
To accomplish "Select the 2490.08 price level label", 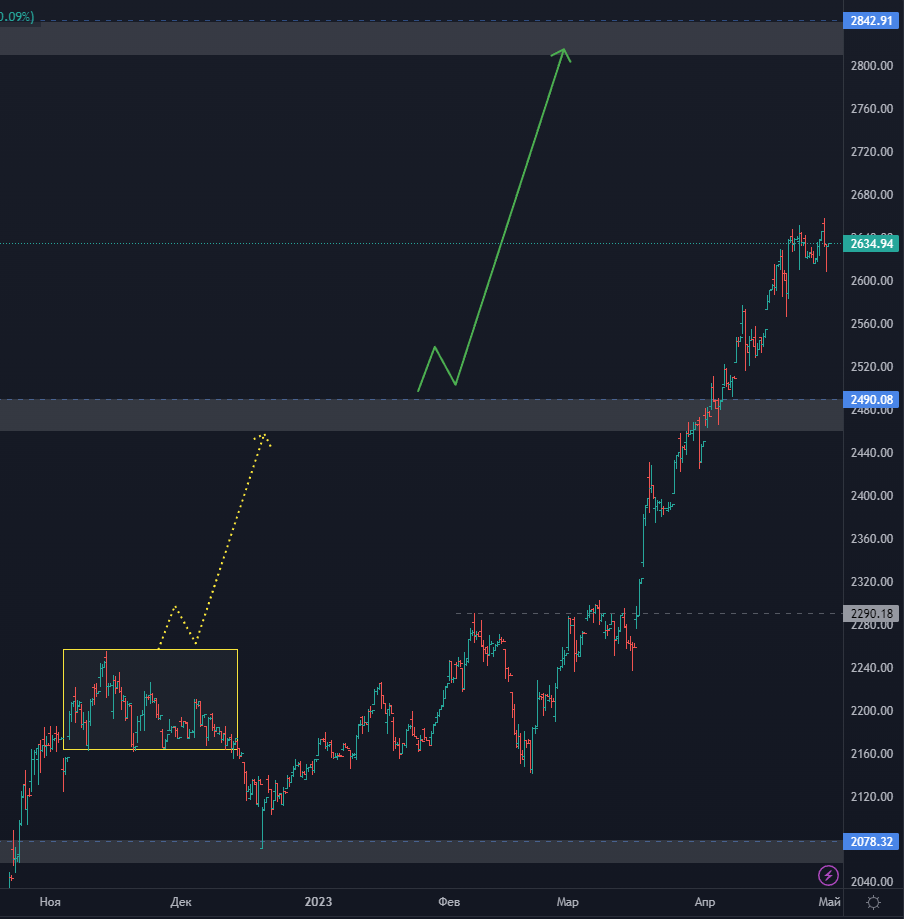I will [x=871, y=400].
